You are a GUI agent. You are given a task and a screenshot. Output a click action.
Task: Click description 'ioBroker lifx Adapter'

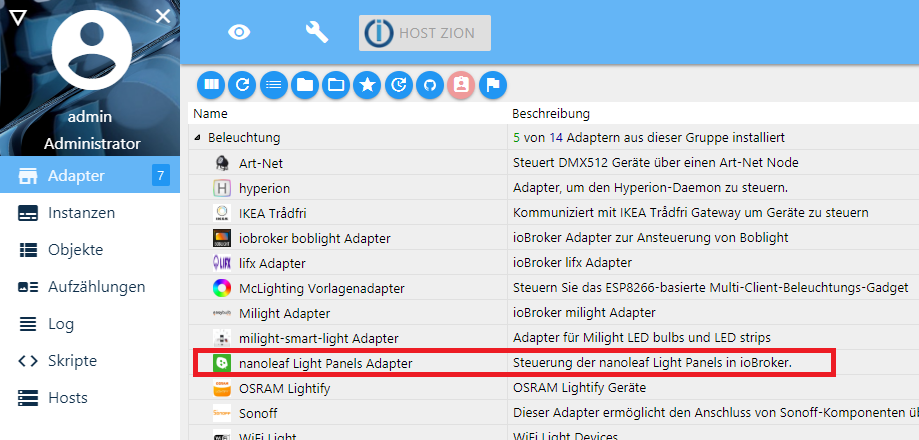(572, 263)
